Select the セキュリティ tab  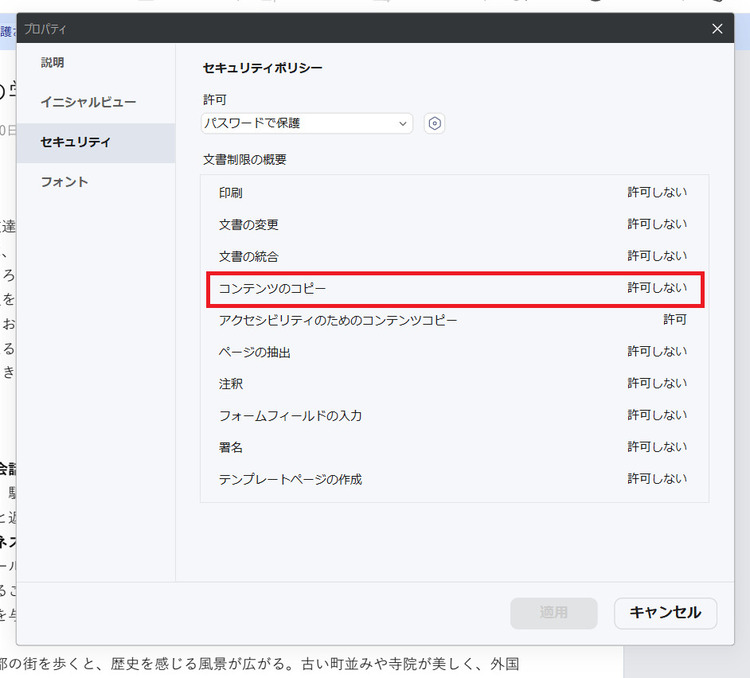click(75, 142)
